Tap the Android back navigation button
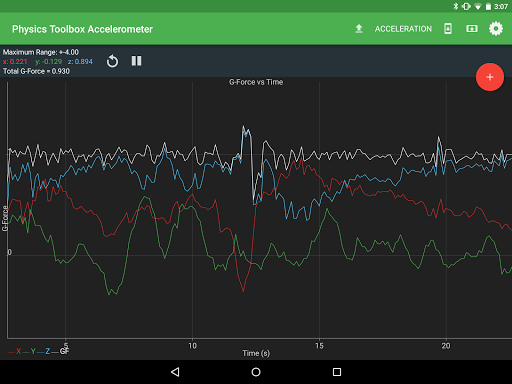 [175, 372]
